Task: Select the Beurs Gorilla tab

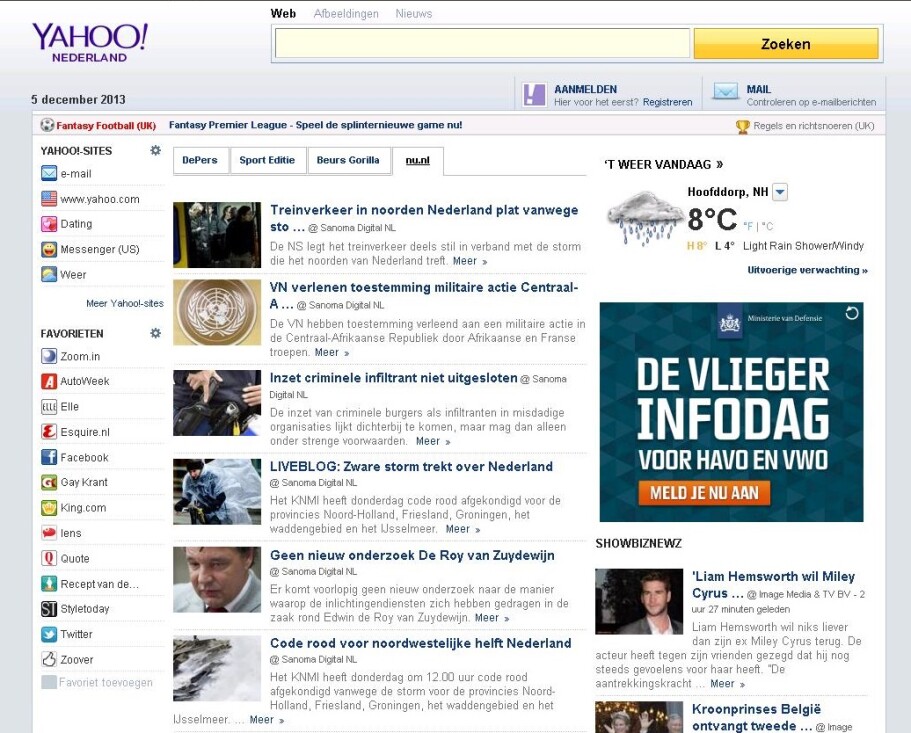Action: point(348,160)
